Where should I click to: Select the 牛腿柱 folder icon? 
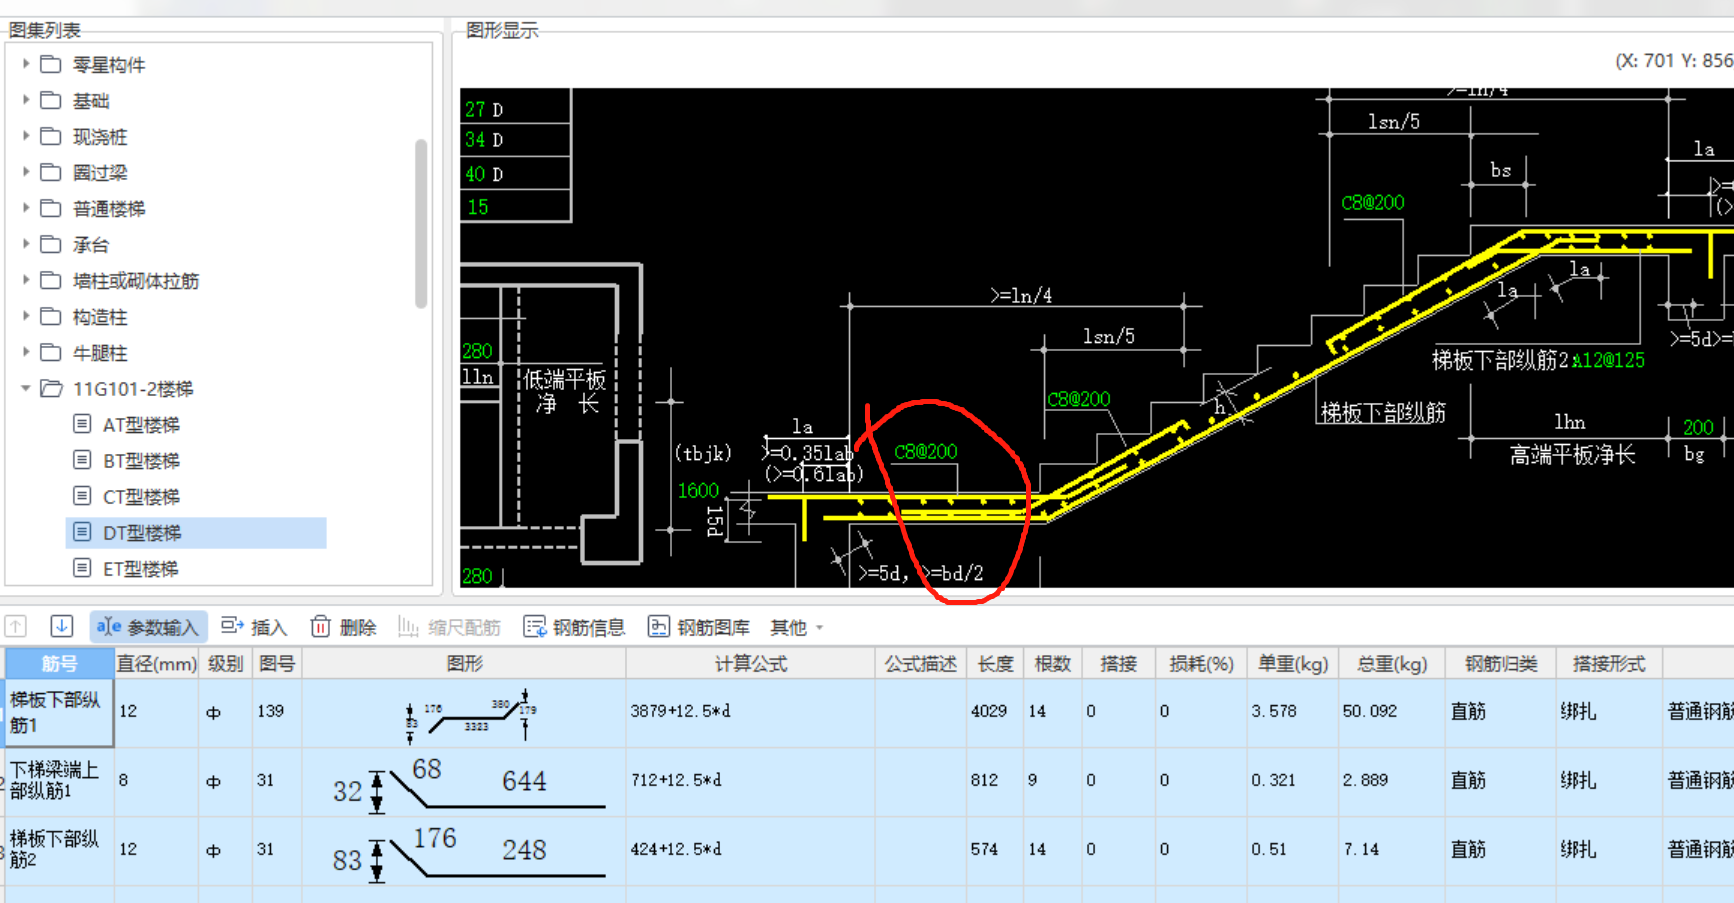click(51, 352)
